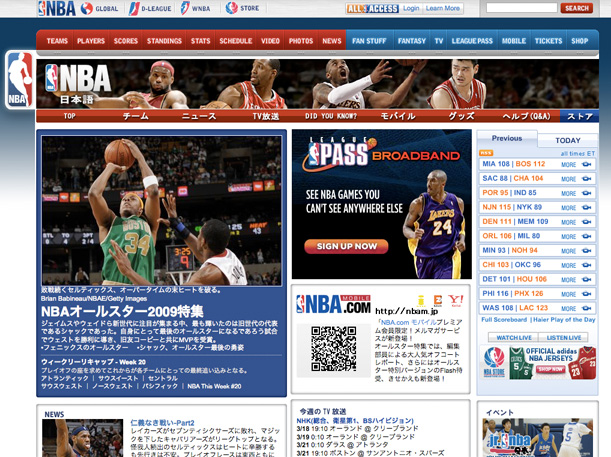Select ニュース in the Japanese nav bar
Viewport: 611px width, 457px height.
coord(199,116)
